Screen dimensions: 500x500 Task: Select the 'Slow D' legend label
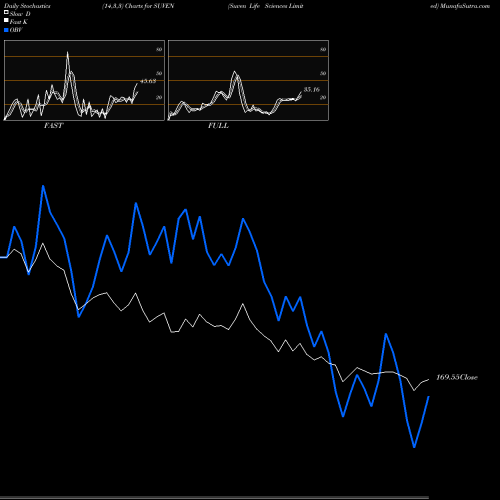tap(20, 14)
